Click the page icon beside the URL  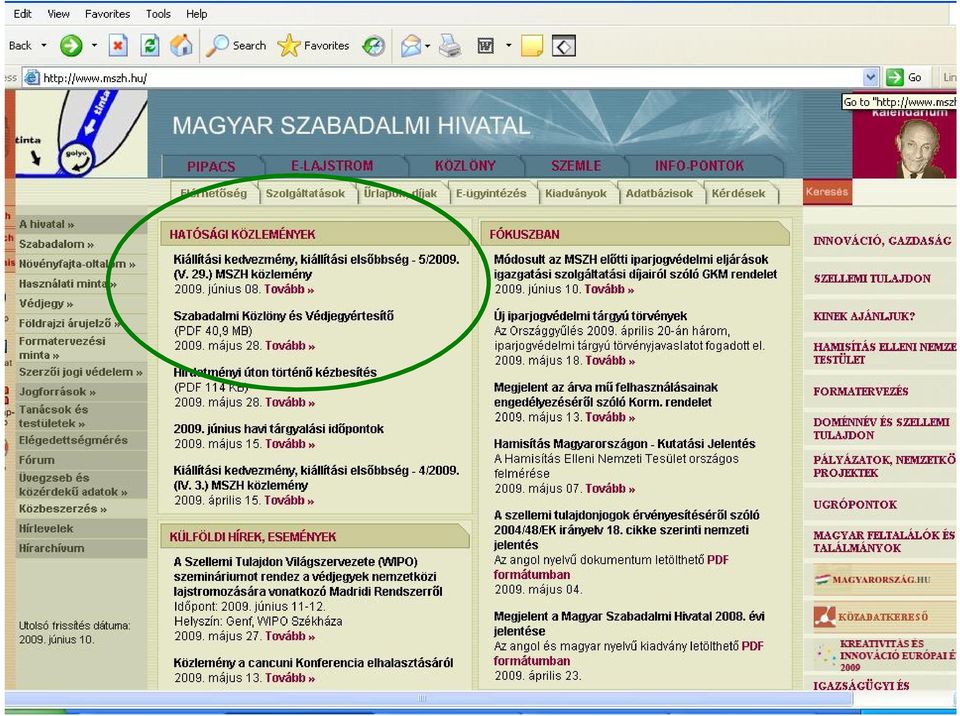click(32, 78)
